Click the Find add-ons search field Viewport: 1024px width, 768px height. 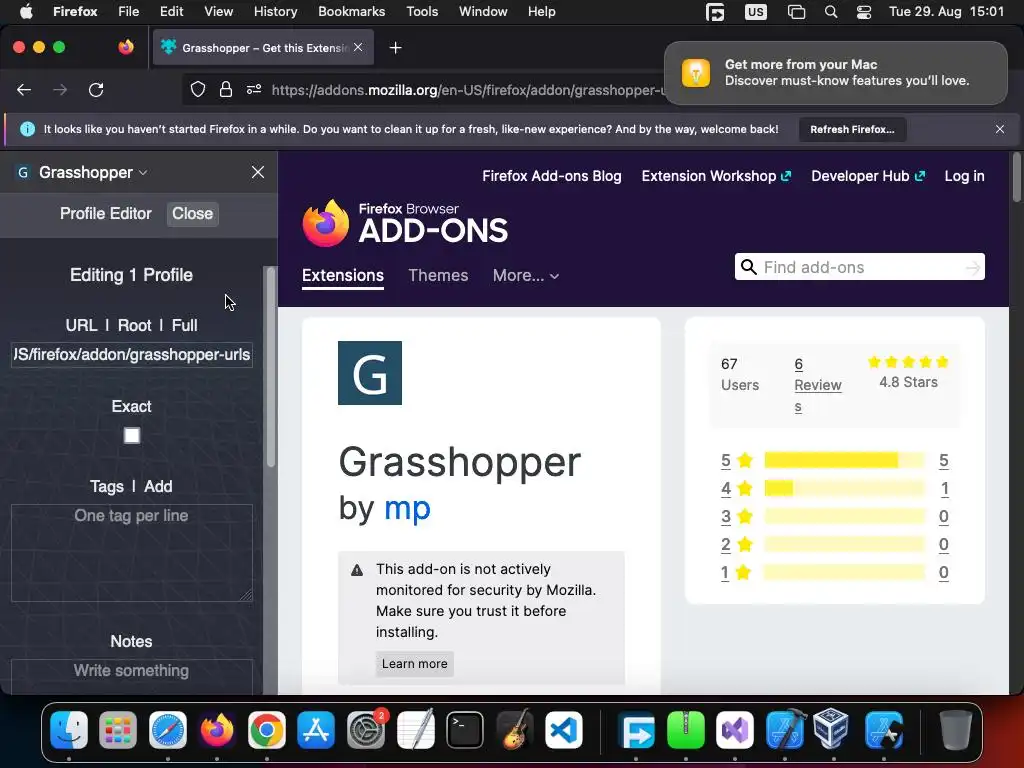coord(859,267)
